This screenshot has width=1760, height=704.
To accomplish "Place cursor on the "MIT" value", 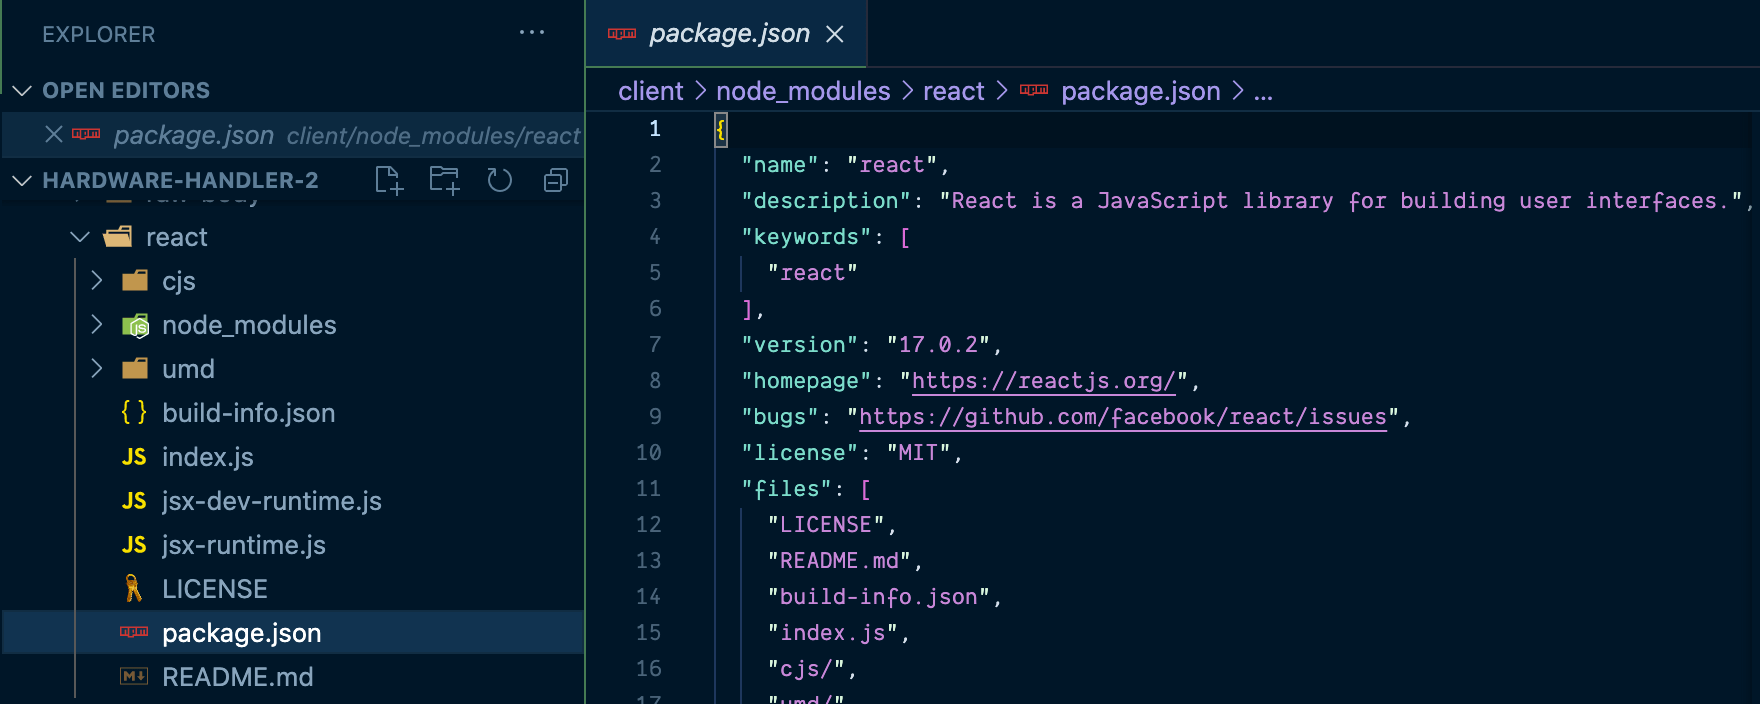I will 918,453.
